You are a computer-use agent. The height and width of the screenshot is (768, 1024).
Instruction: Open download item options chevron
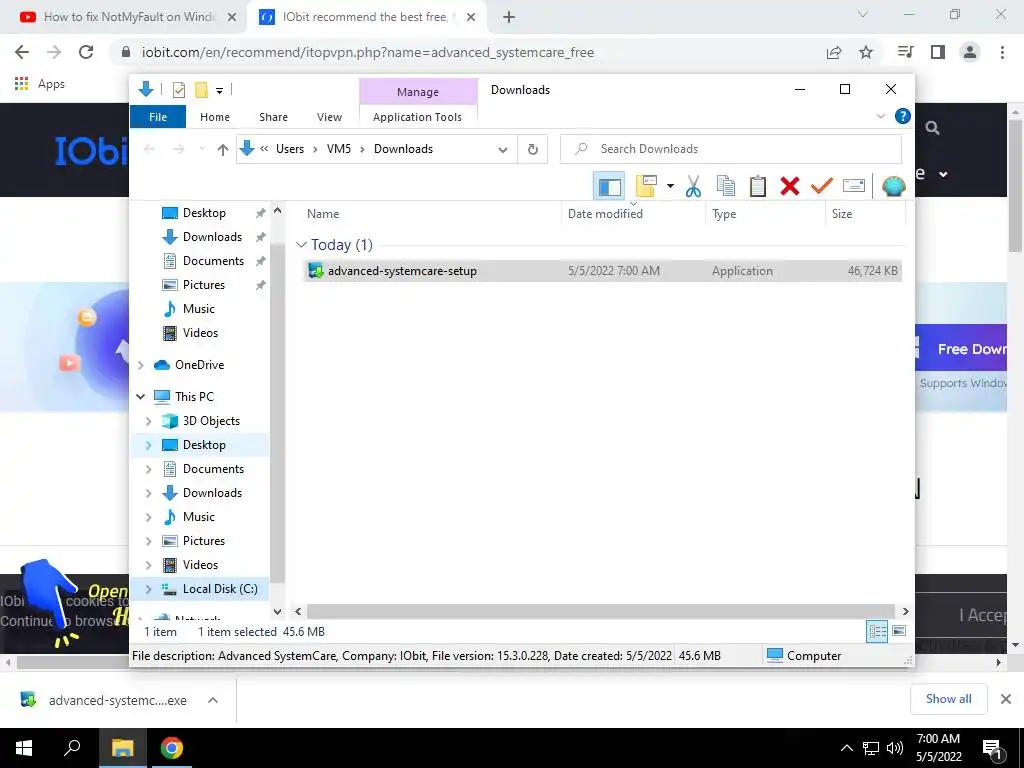point(213,700)
